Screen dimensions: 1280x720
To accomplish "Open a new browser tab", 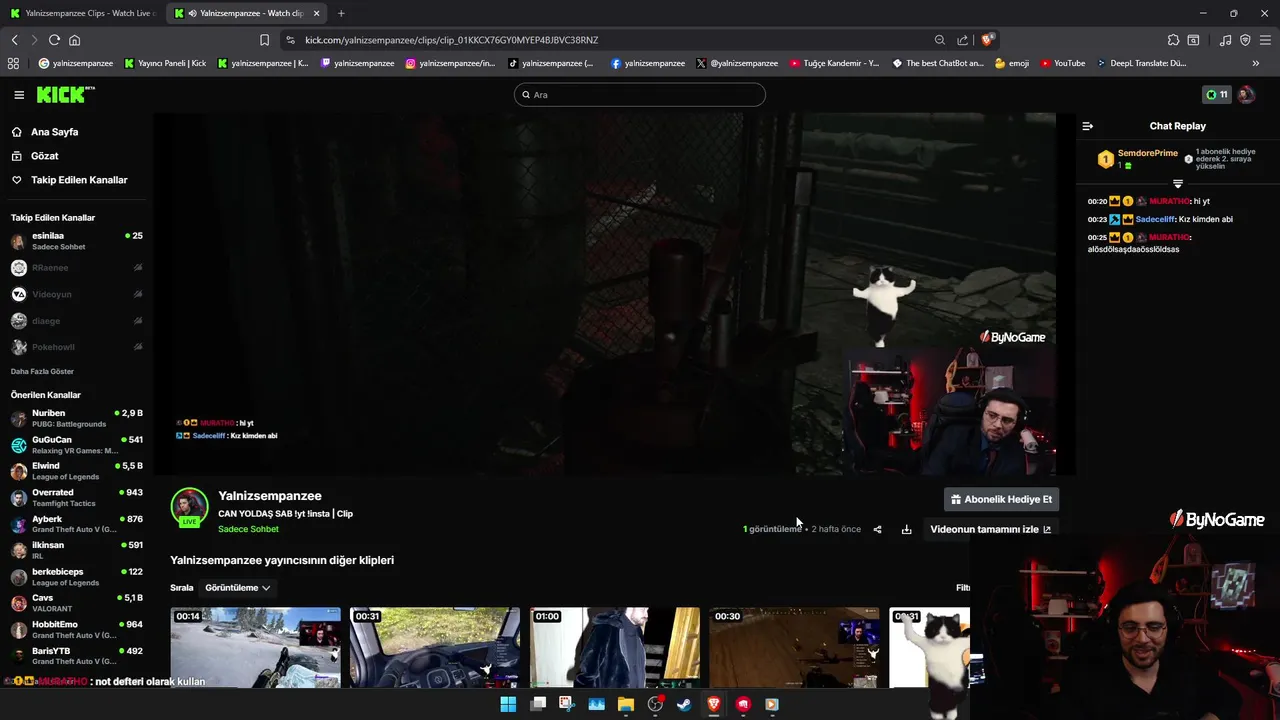I will [341, 13].
